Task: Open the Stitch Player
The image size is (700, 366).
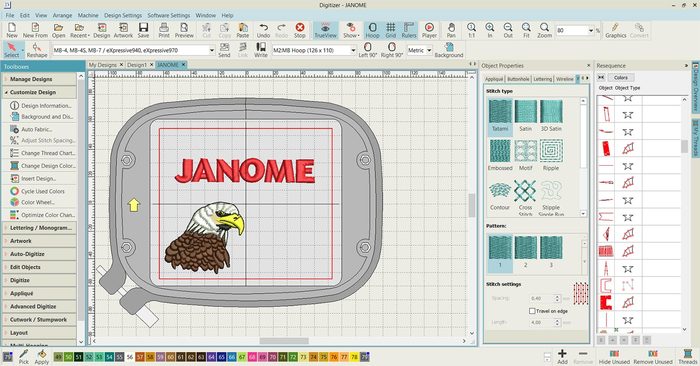Action: 429,30
